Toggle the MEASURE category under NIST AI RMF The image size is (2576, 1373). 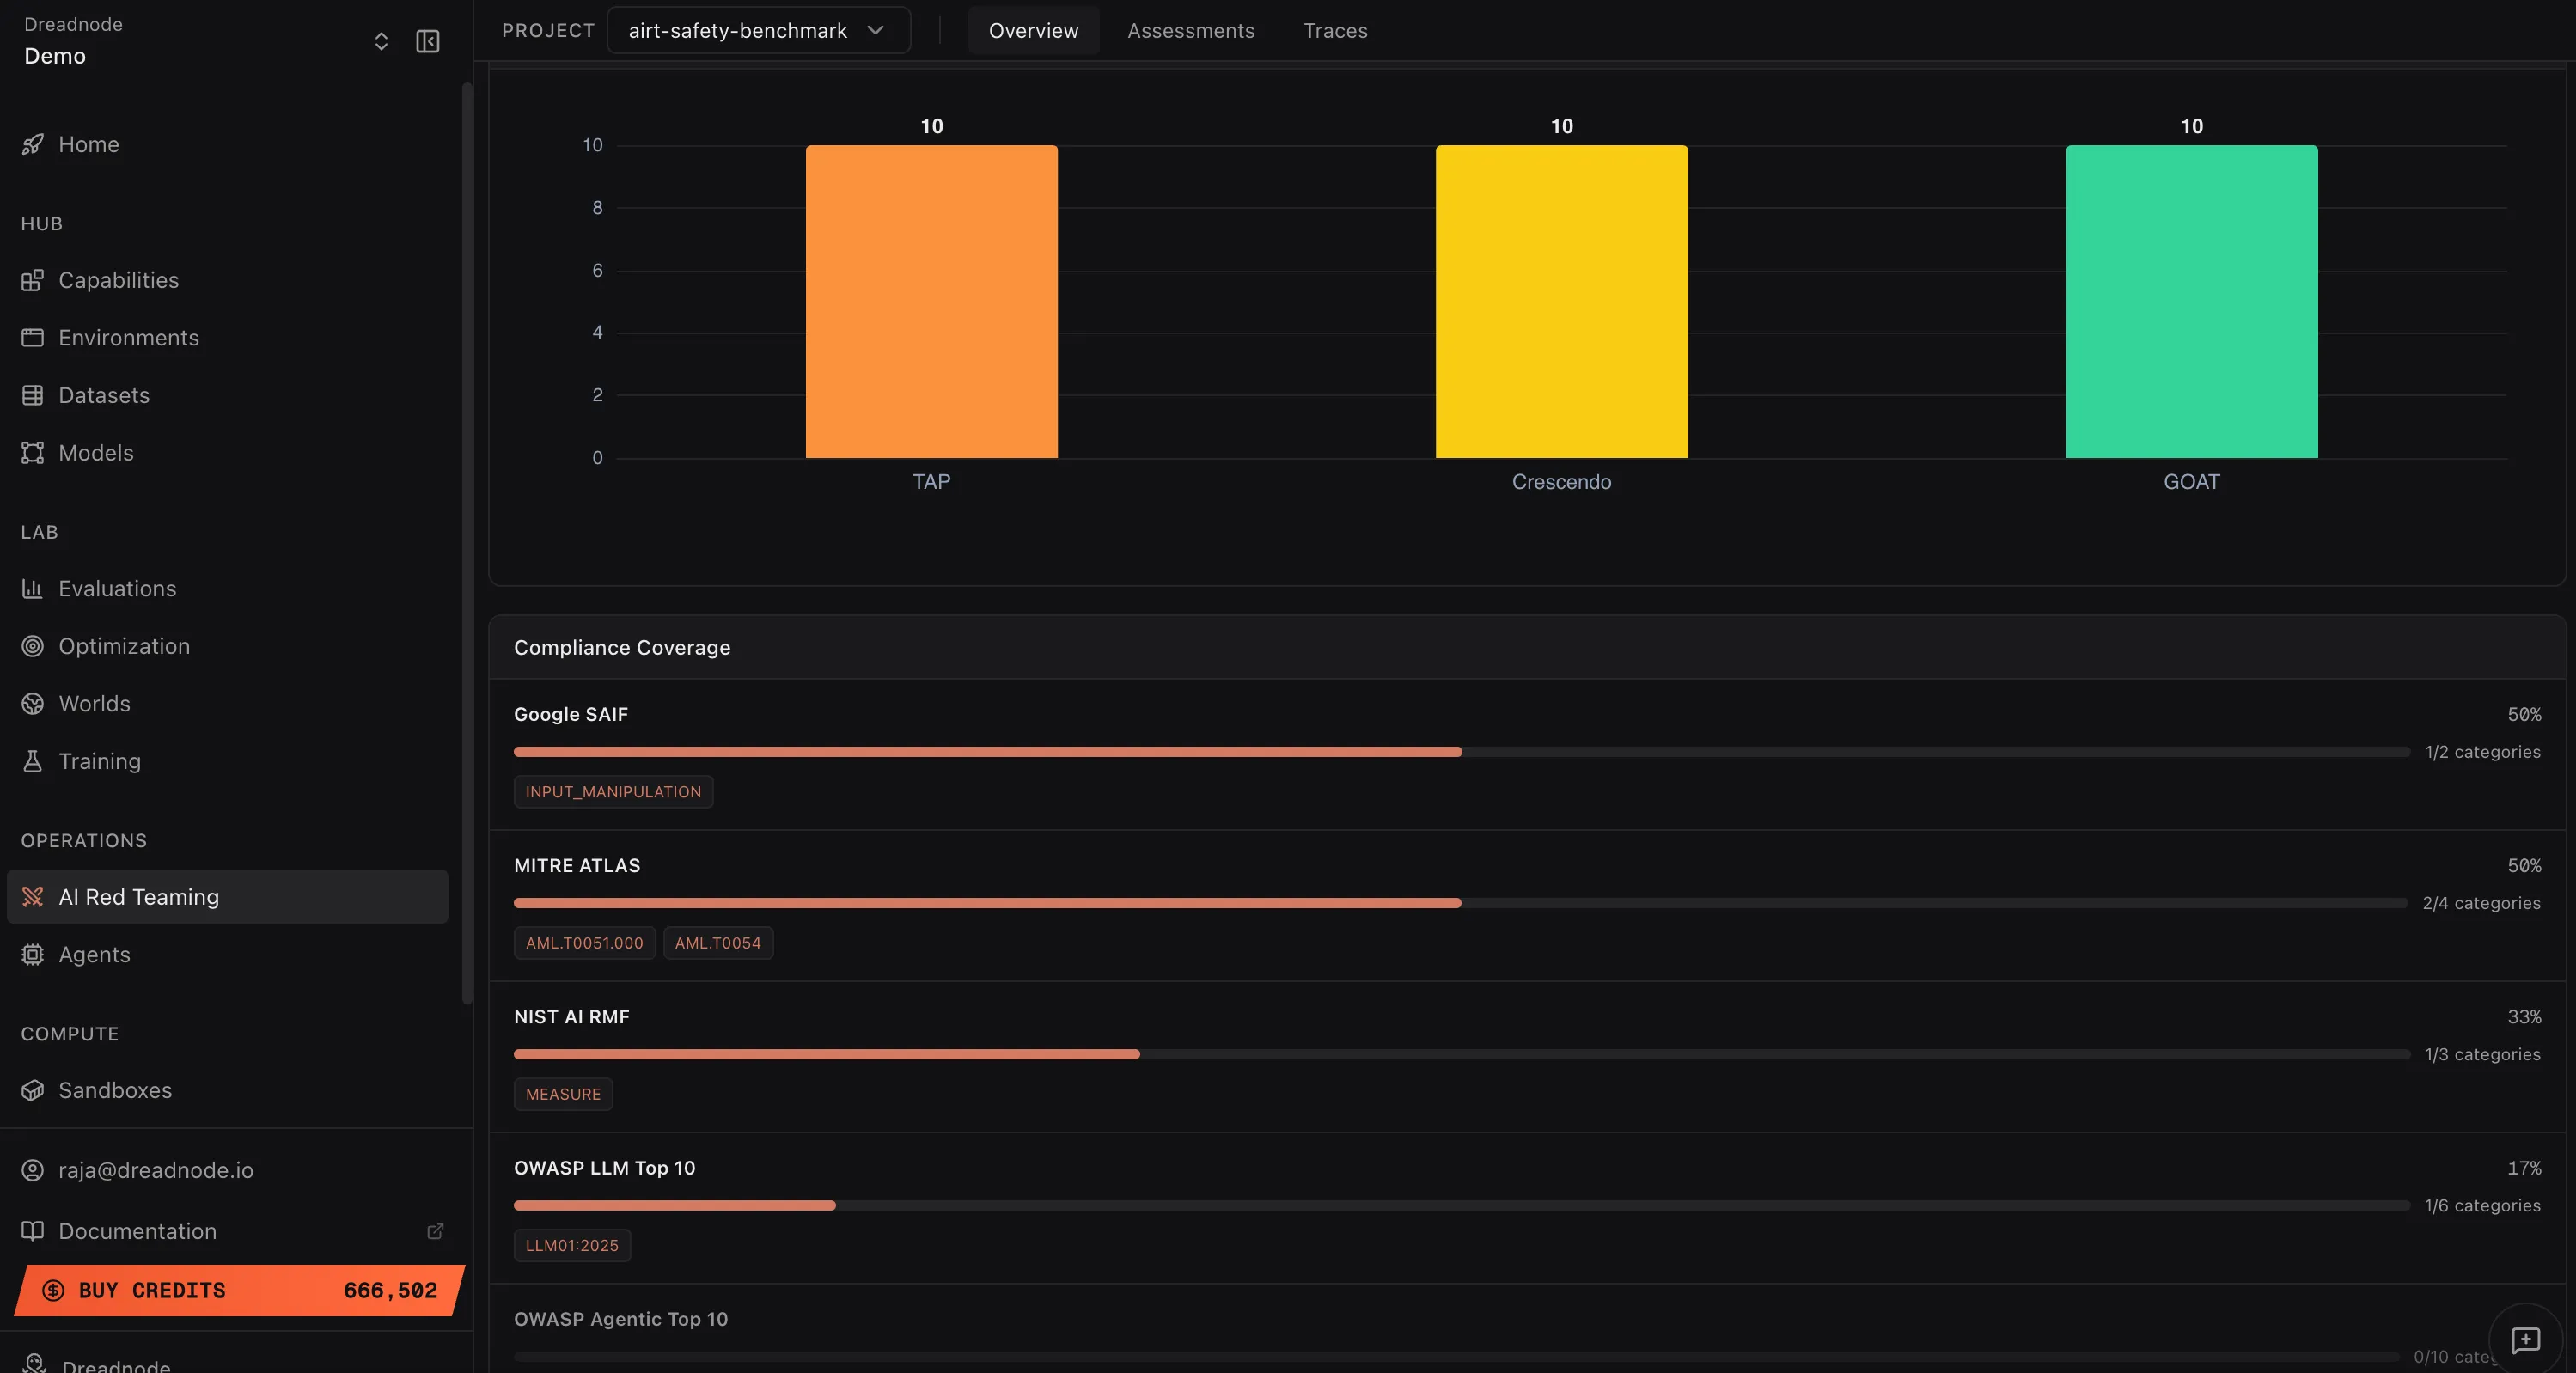[562, 1093]
